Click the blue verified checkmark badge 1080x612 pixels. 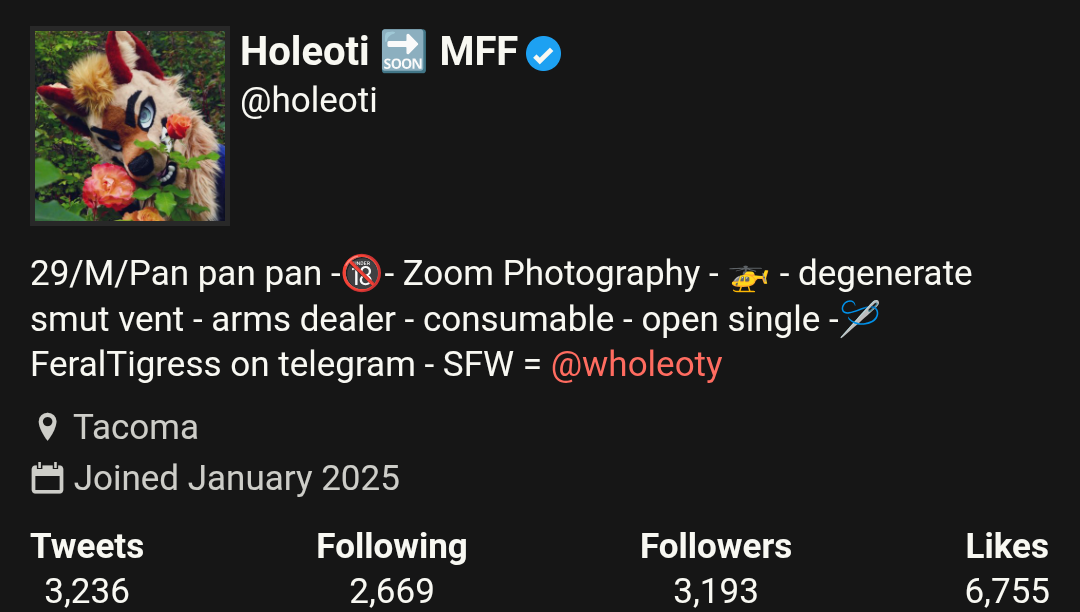coord(543,54)
